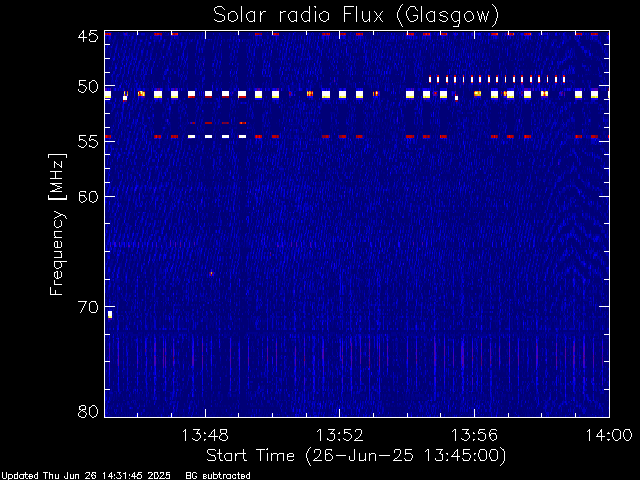Select the 70 MHz frequency axis label
Screen dimensions: 640x480
pyautogui.click(x=88, y=307)
